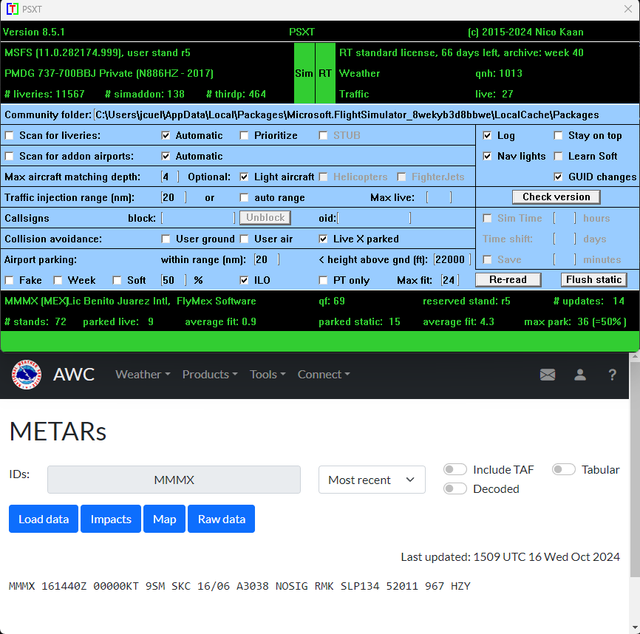Enable the Soft parking checkbox
The width and height of the screenshot is (640, 634).
click(117, 280)
